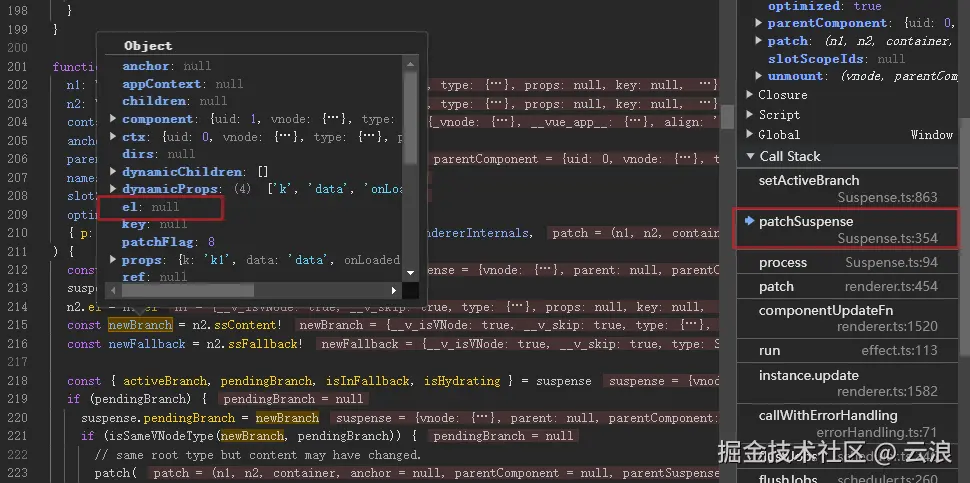
Task: Click the Window value beside Global
Action: tap(932, 134)
